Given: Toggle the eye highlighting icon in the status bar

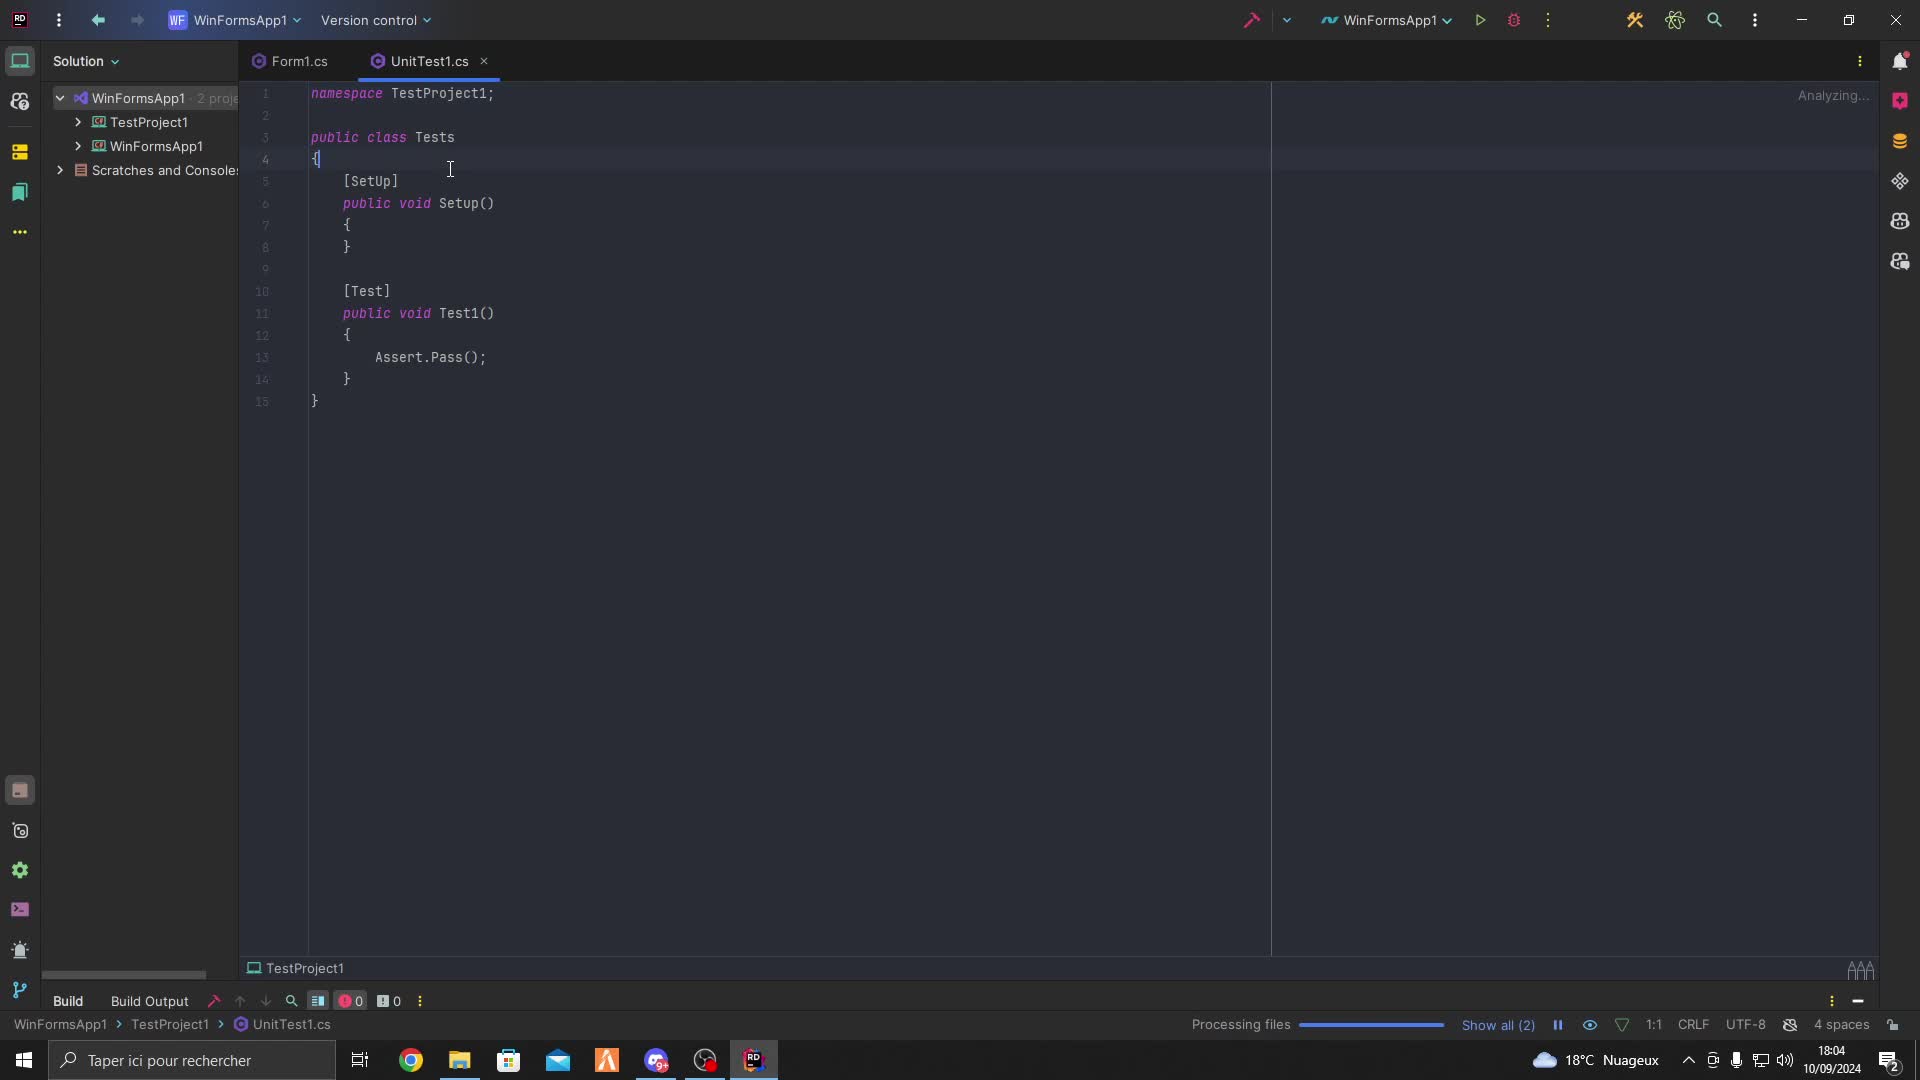Looking at the screenshot, I should 1590,1025.
